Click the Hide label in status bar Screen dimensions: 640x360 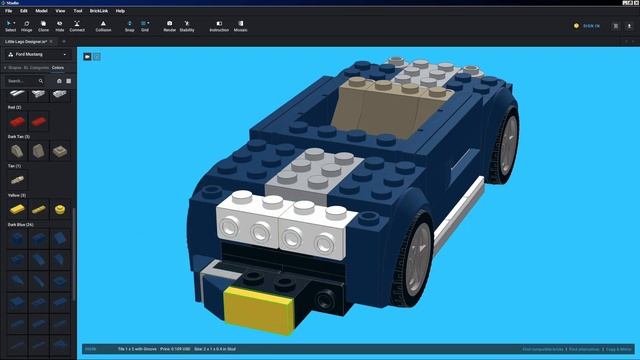91,349
